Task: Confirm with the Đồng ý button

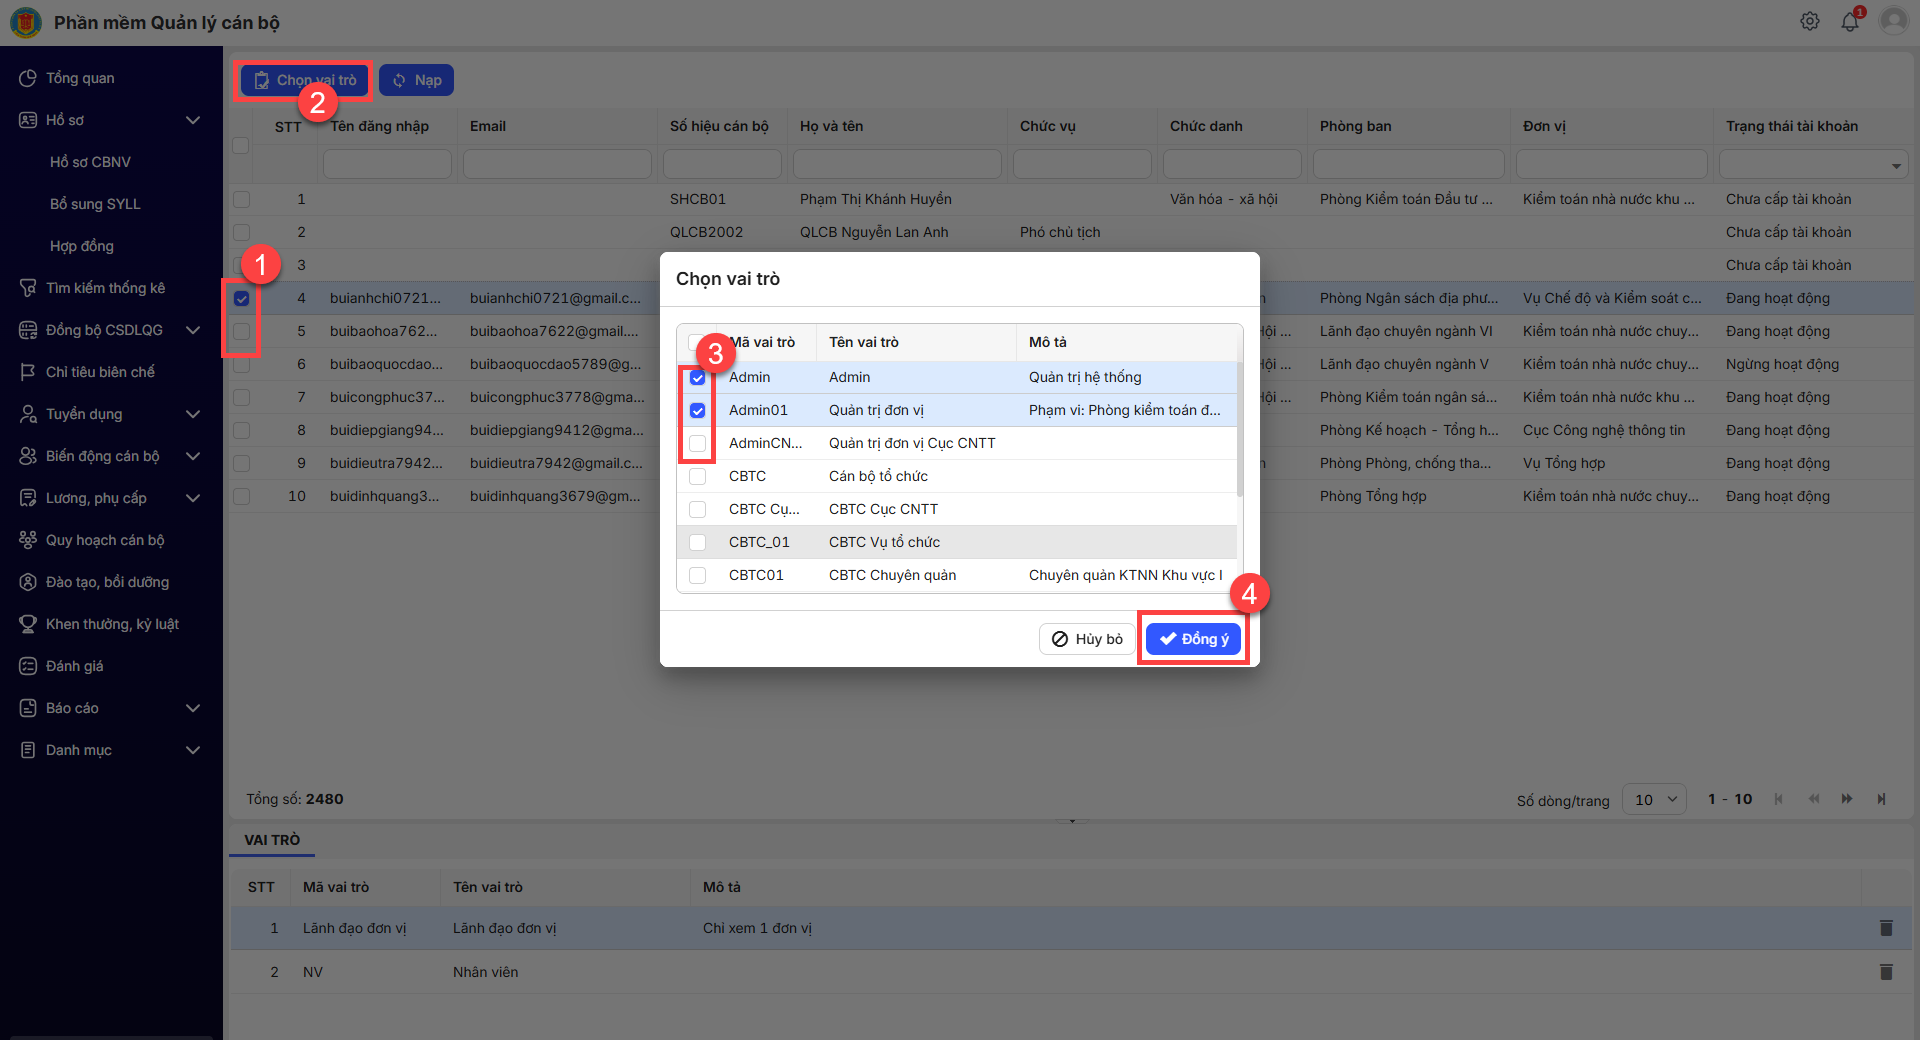Action: coord(1193,639)
